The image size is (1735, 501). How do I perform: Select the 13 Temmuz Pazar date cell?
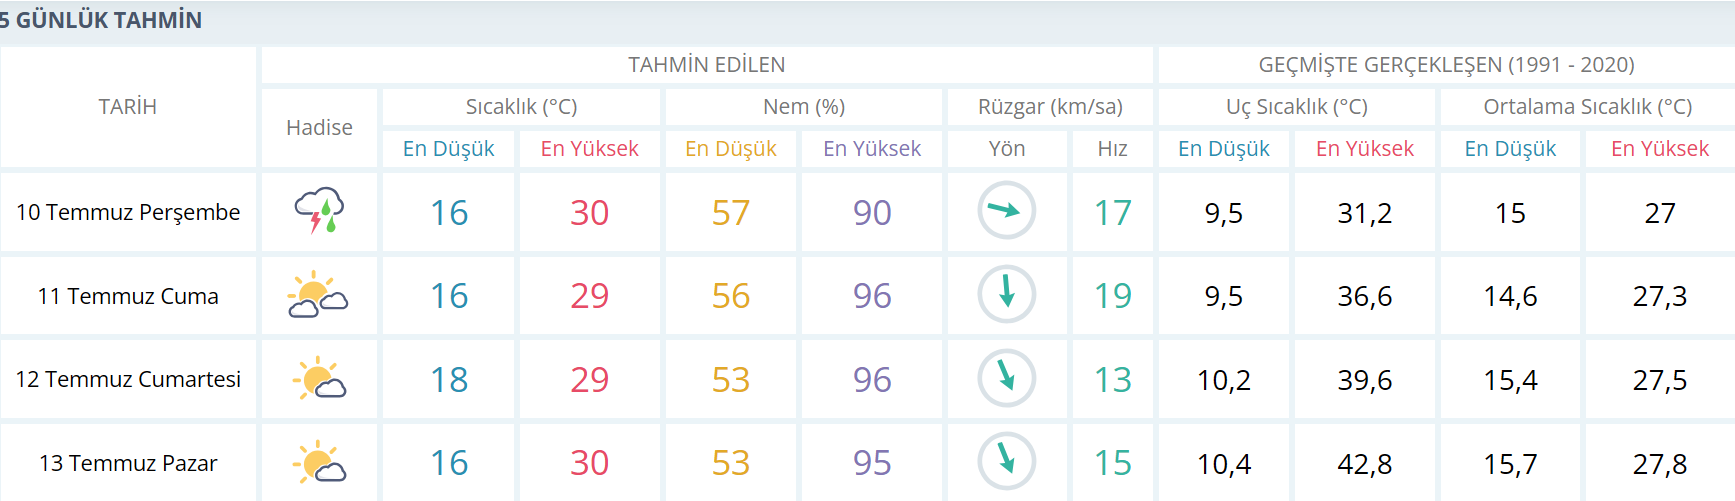pos(128,463)
